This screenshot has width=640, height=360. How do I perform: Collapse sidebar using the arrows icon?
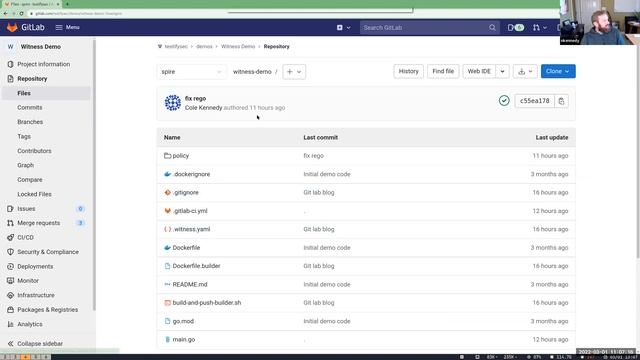click(10, 344)
